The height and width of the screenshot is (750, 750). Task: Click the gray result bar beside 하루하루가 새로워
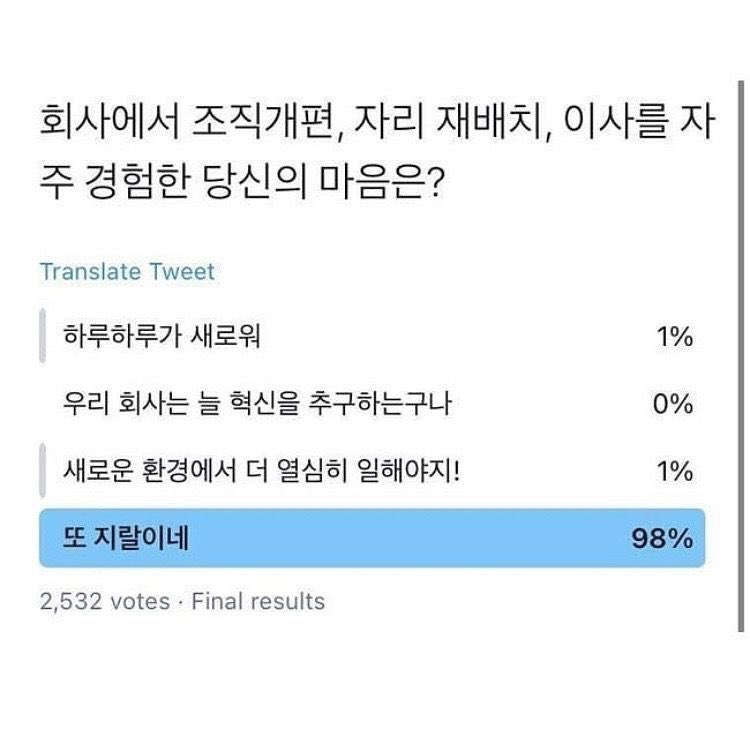[x=43, y=336]
